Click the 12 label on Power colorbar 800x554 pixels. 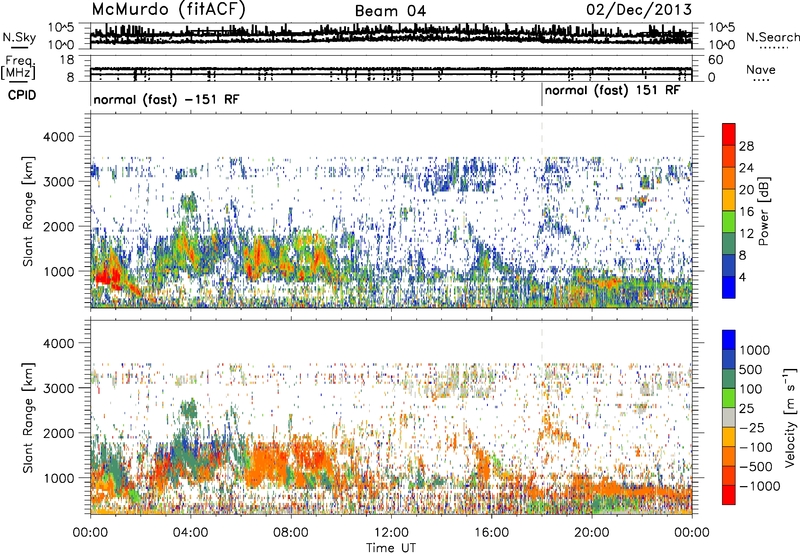pos(746,234)
